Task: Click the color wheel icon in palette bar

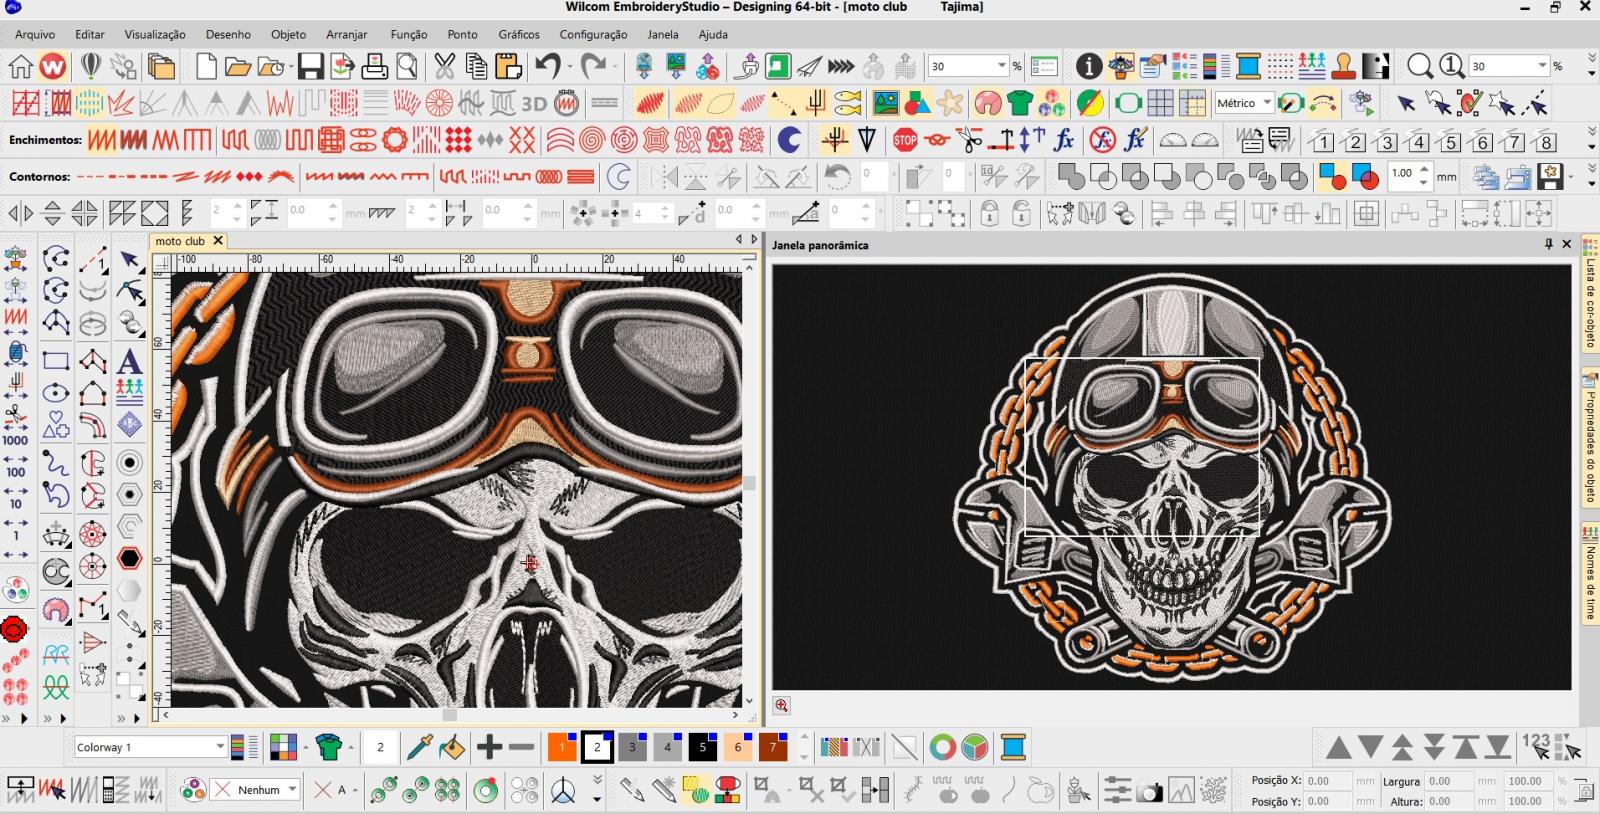Action: tap(942, 747)
